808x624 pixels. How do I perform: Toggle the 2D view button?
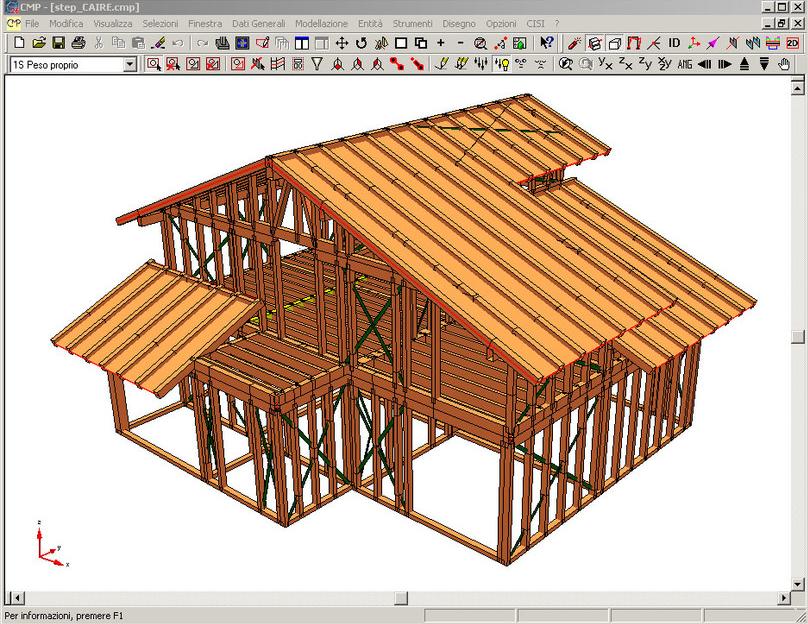(791, 43)
